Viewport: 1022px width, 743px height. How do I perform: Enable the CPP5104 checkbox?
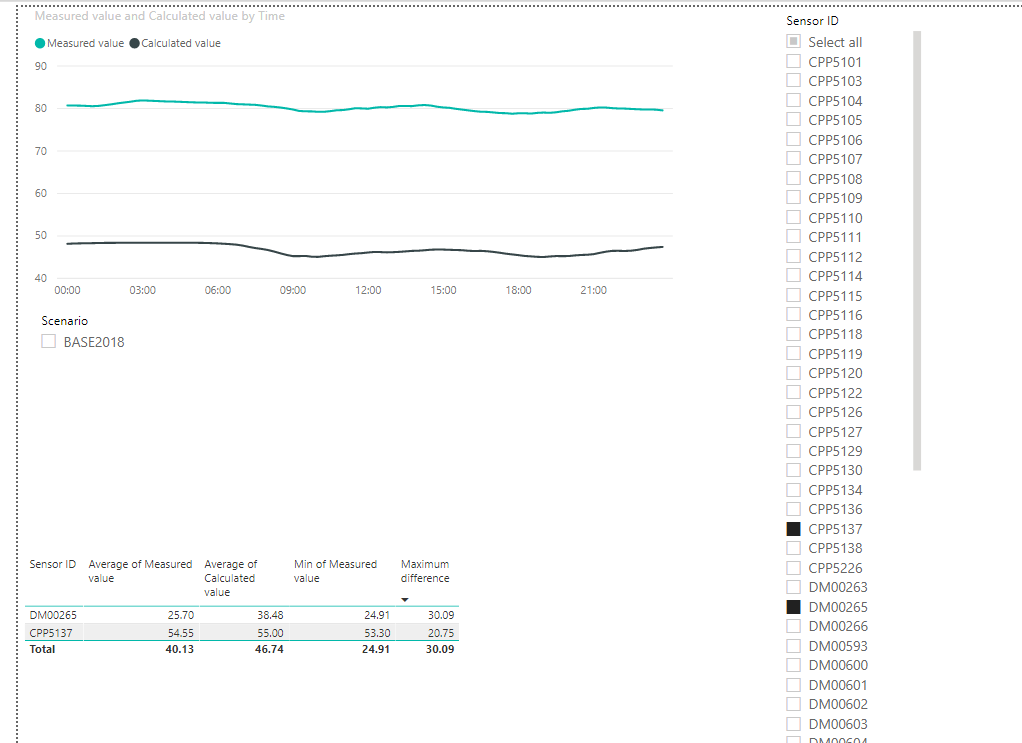coord(793,100)
